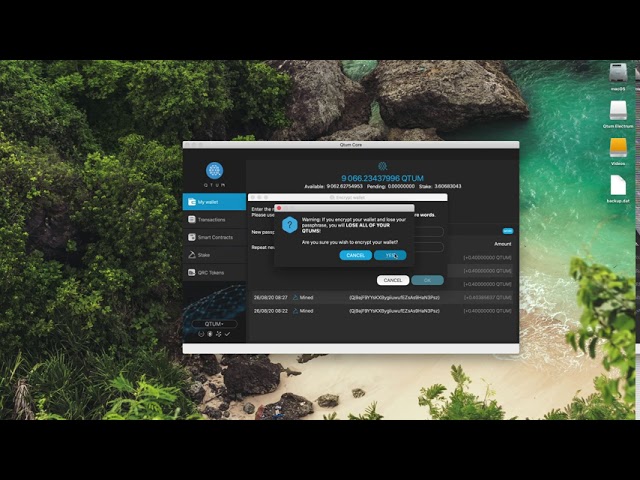
Task: Click the Repeat new passphrase input field
Action: click(429, 247)
